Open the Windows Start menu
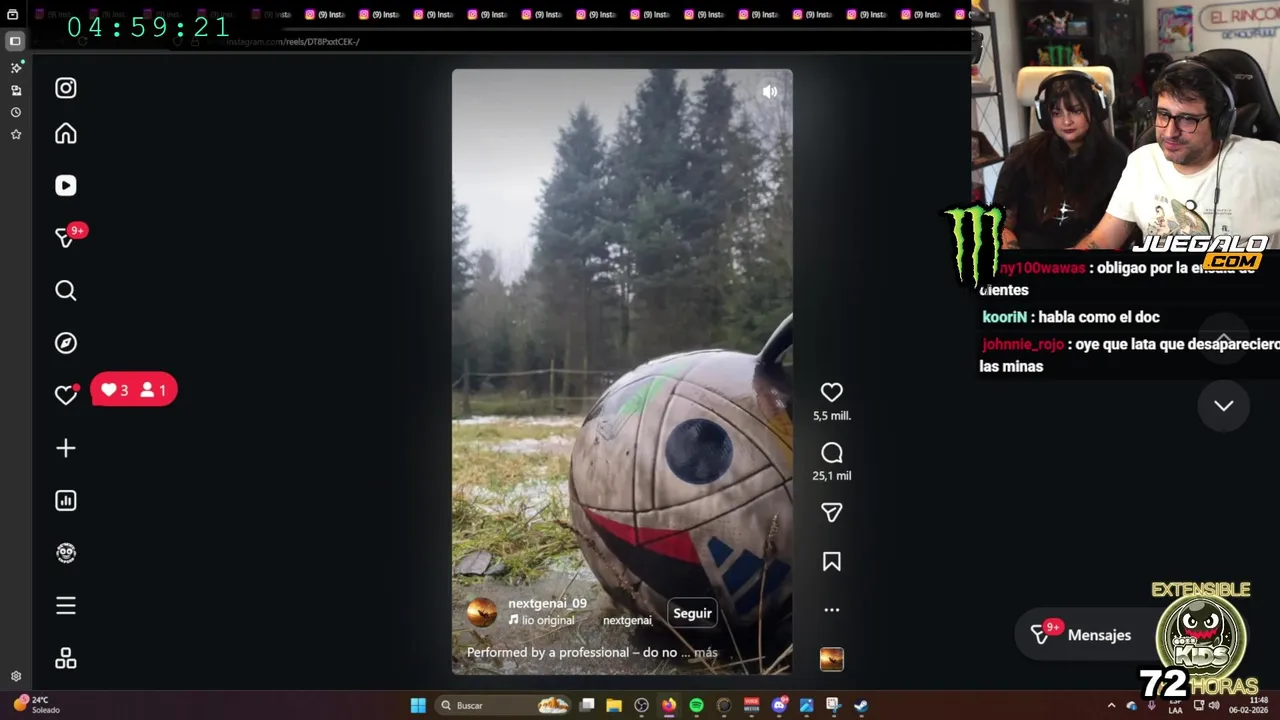 click(x=418, y=705)
